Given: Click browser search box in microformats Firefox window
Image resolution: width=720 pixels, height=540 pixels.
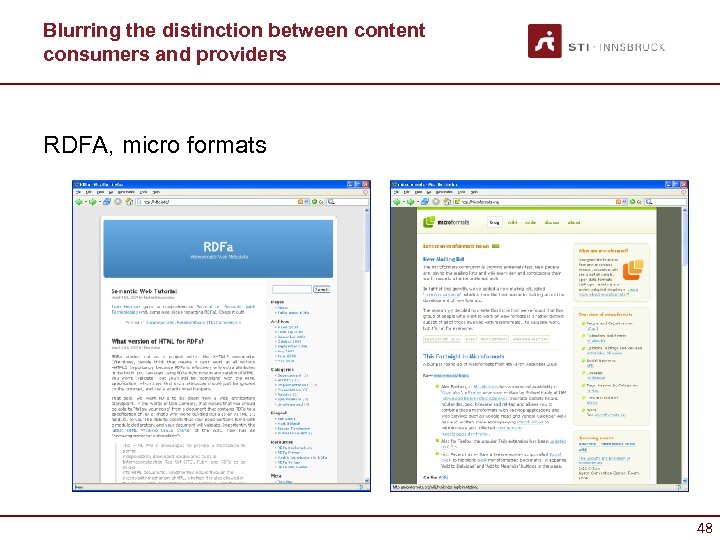Looking at the screenshot, I should 666,202.
